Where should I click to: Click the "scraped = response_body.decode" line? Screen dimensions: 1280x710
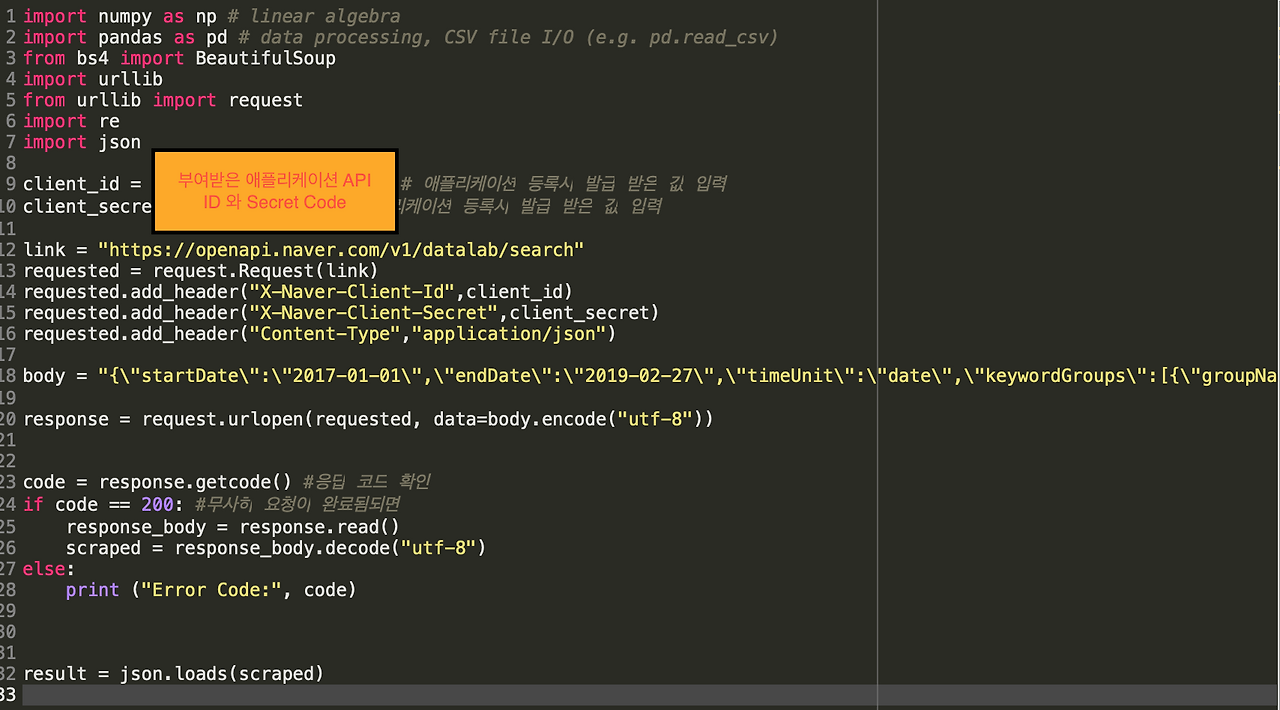coord(276,547)
